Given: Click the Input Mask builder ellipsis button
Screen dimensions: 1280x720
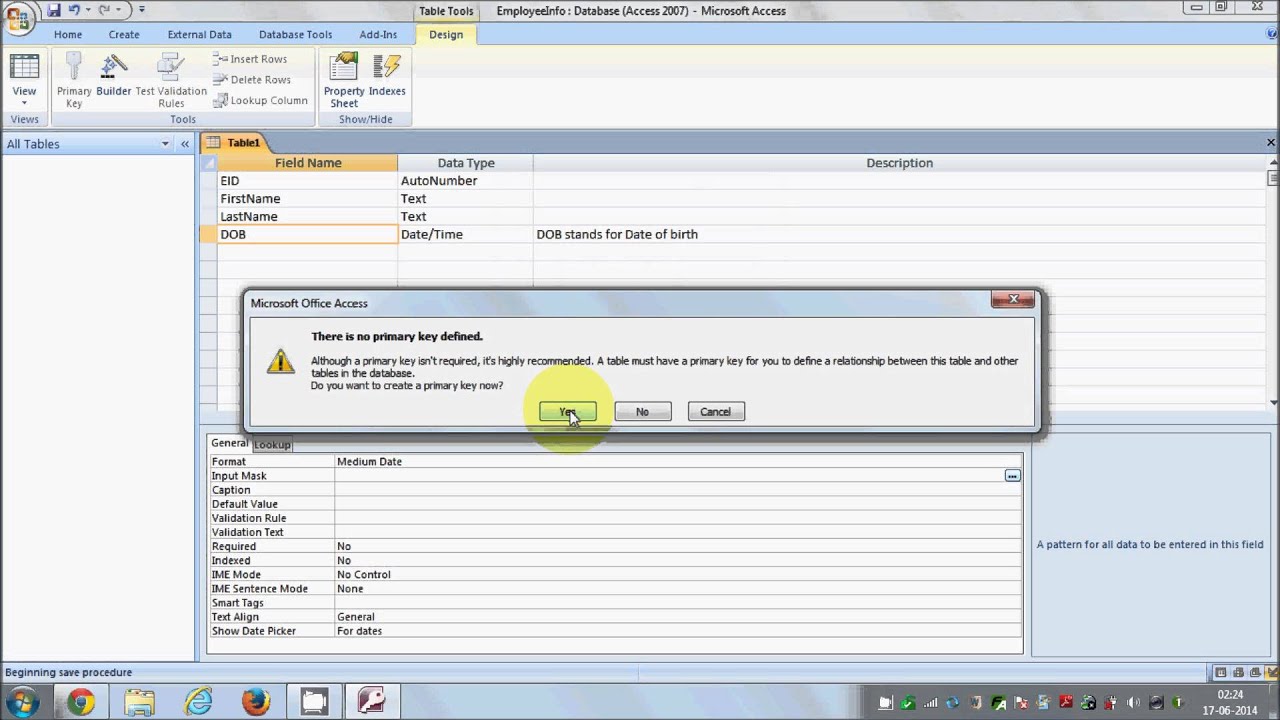Looking at the screenshot, I should coord(1012,476).
